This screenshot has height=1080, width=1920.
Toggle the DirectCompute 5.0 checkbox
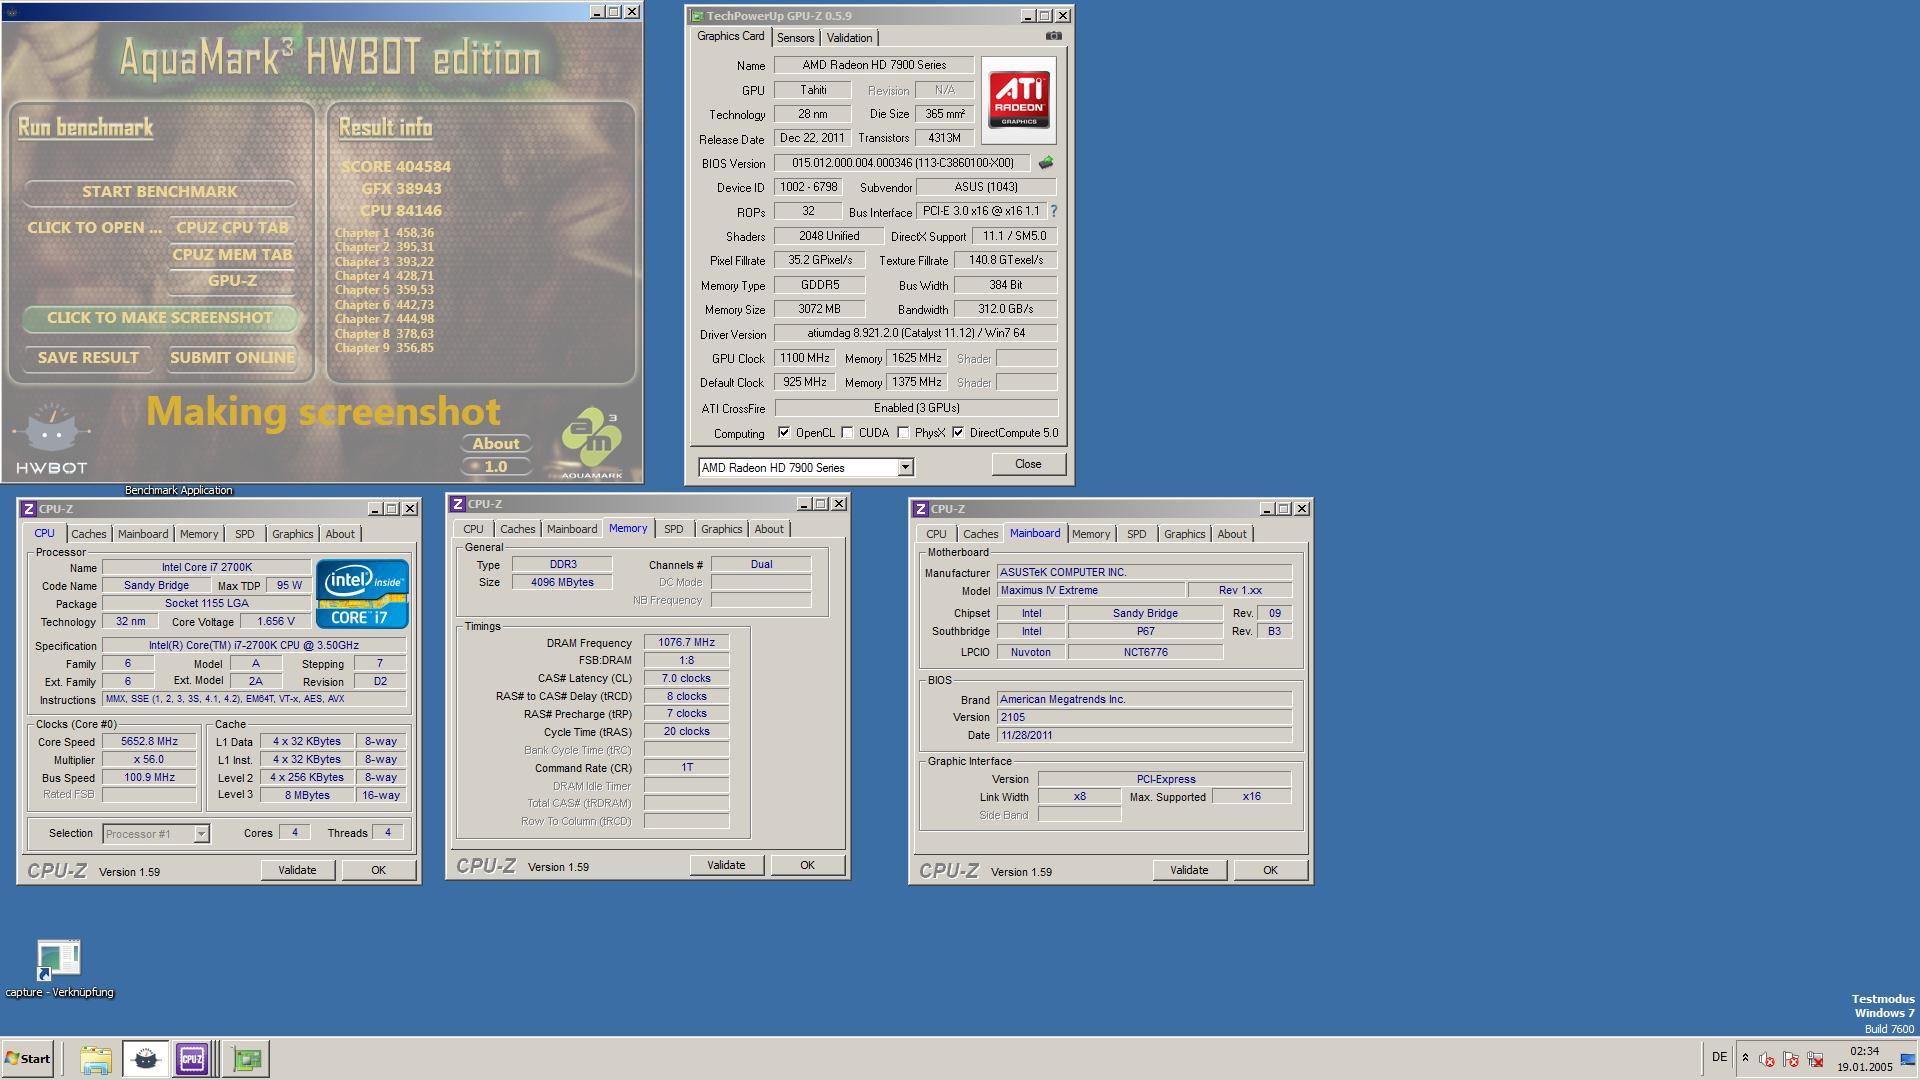pos(958,433)
